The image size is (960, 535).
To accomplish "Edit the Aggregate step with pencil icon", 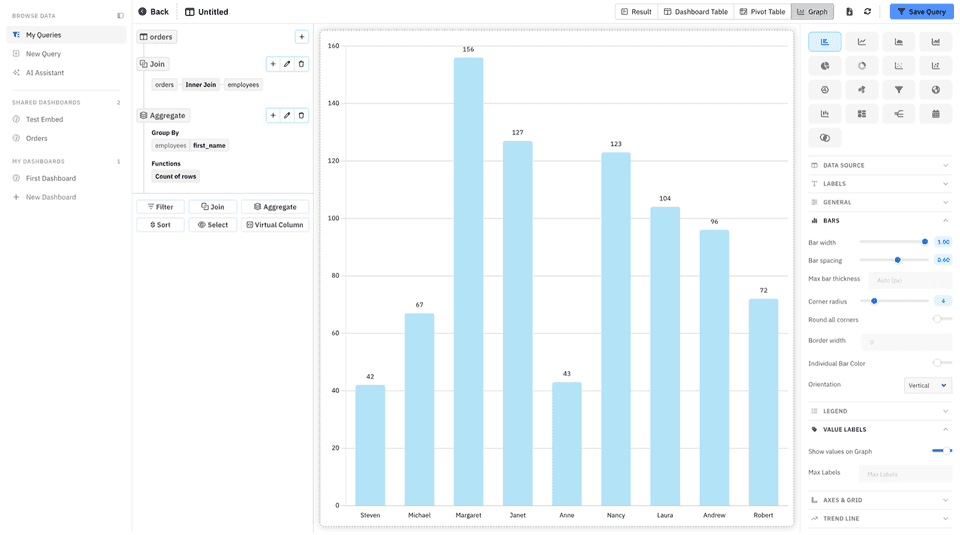I will [x=287, y=115].
